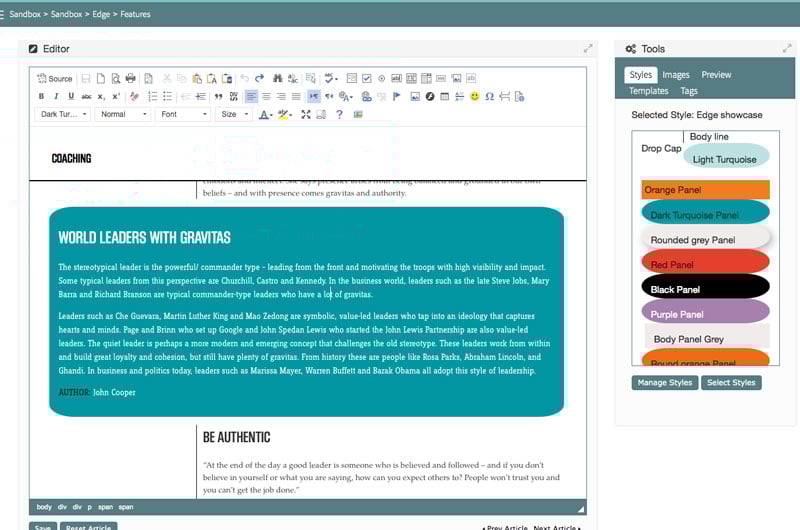Insert a horizontal line

point(459,96)
